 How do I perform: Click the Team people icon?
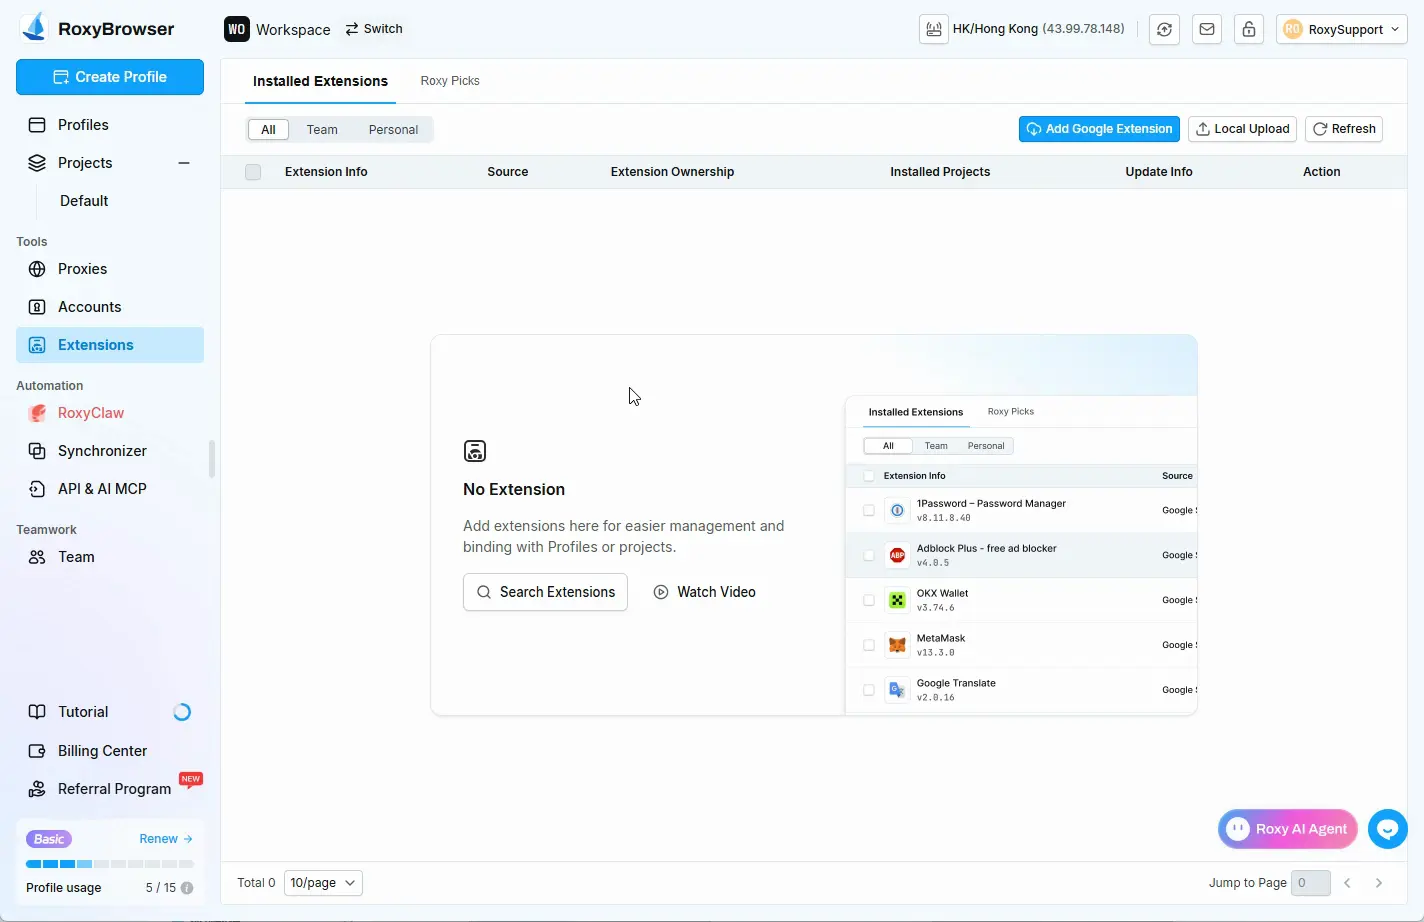37,557
